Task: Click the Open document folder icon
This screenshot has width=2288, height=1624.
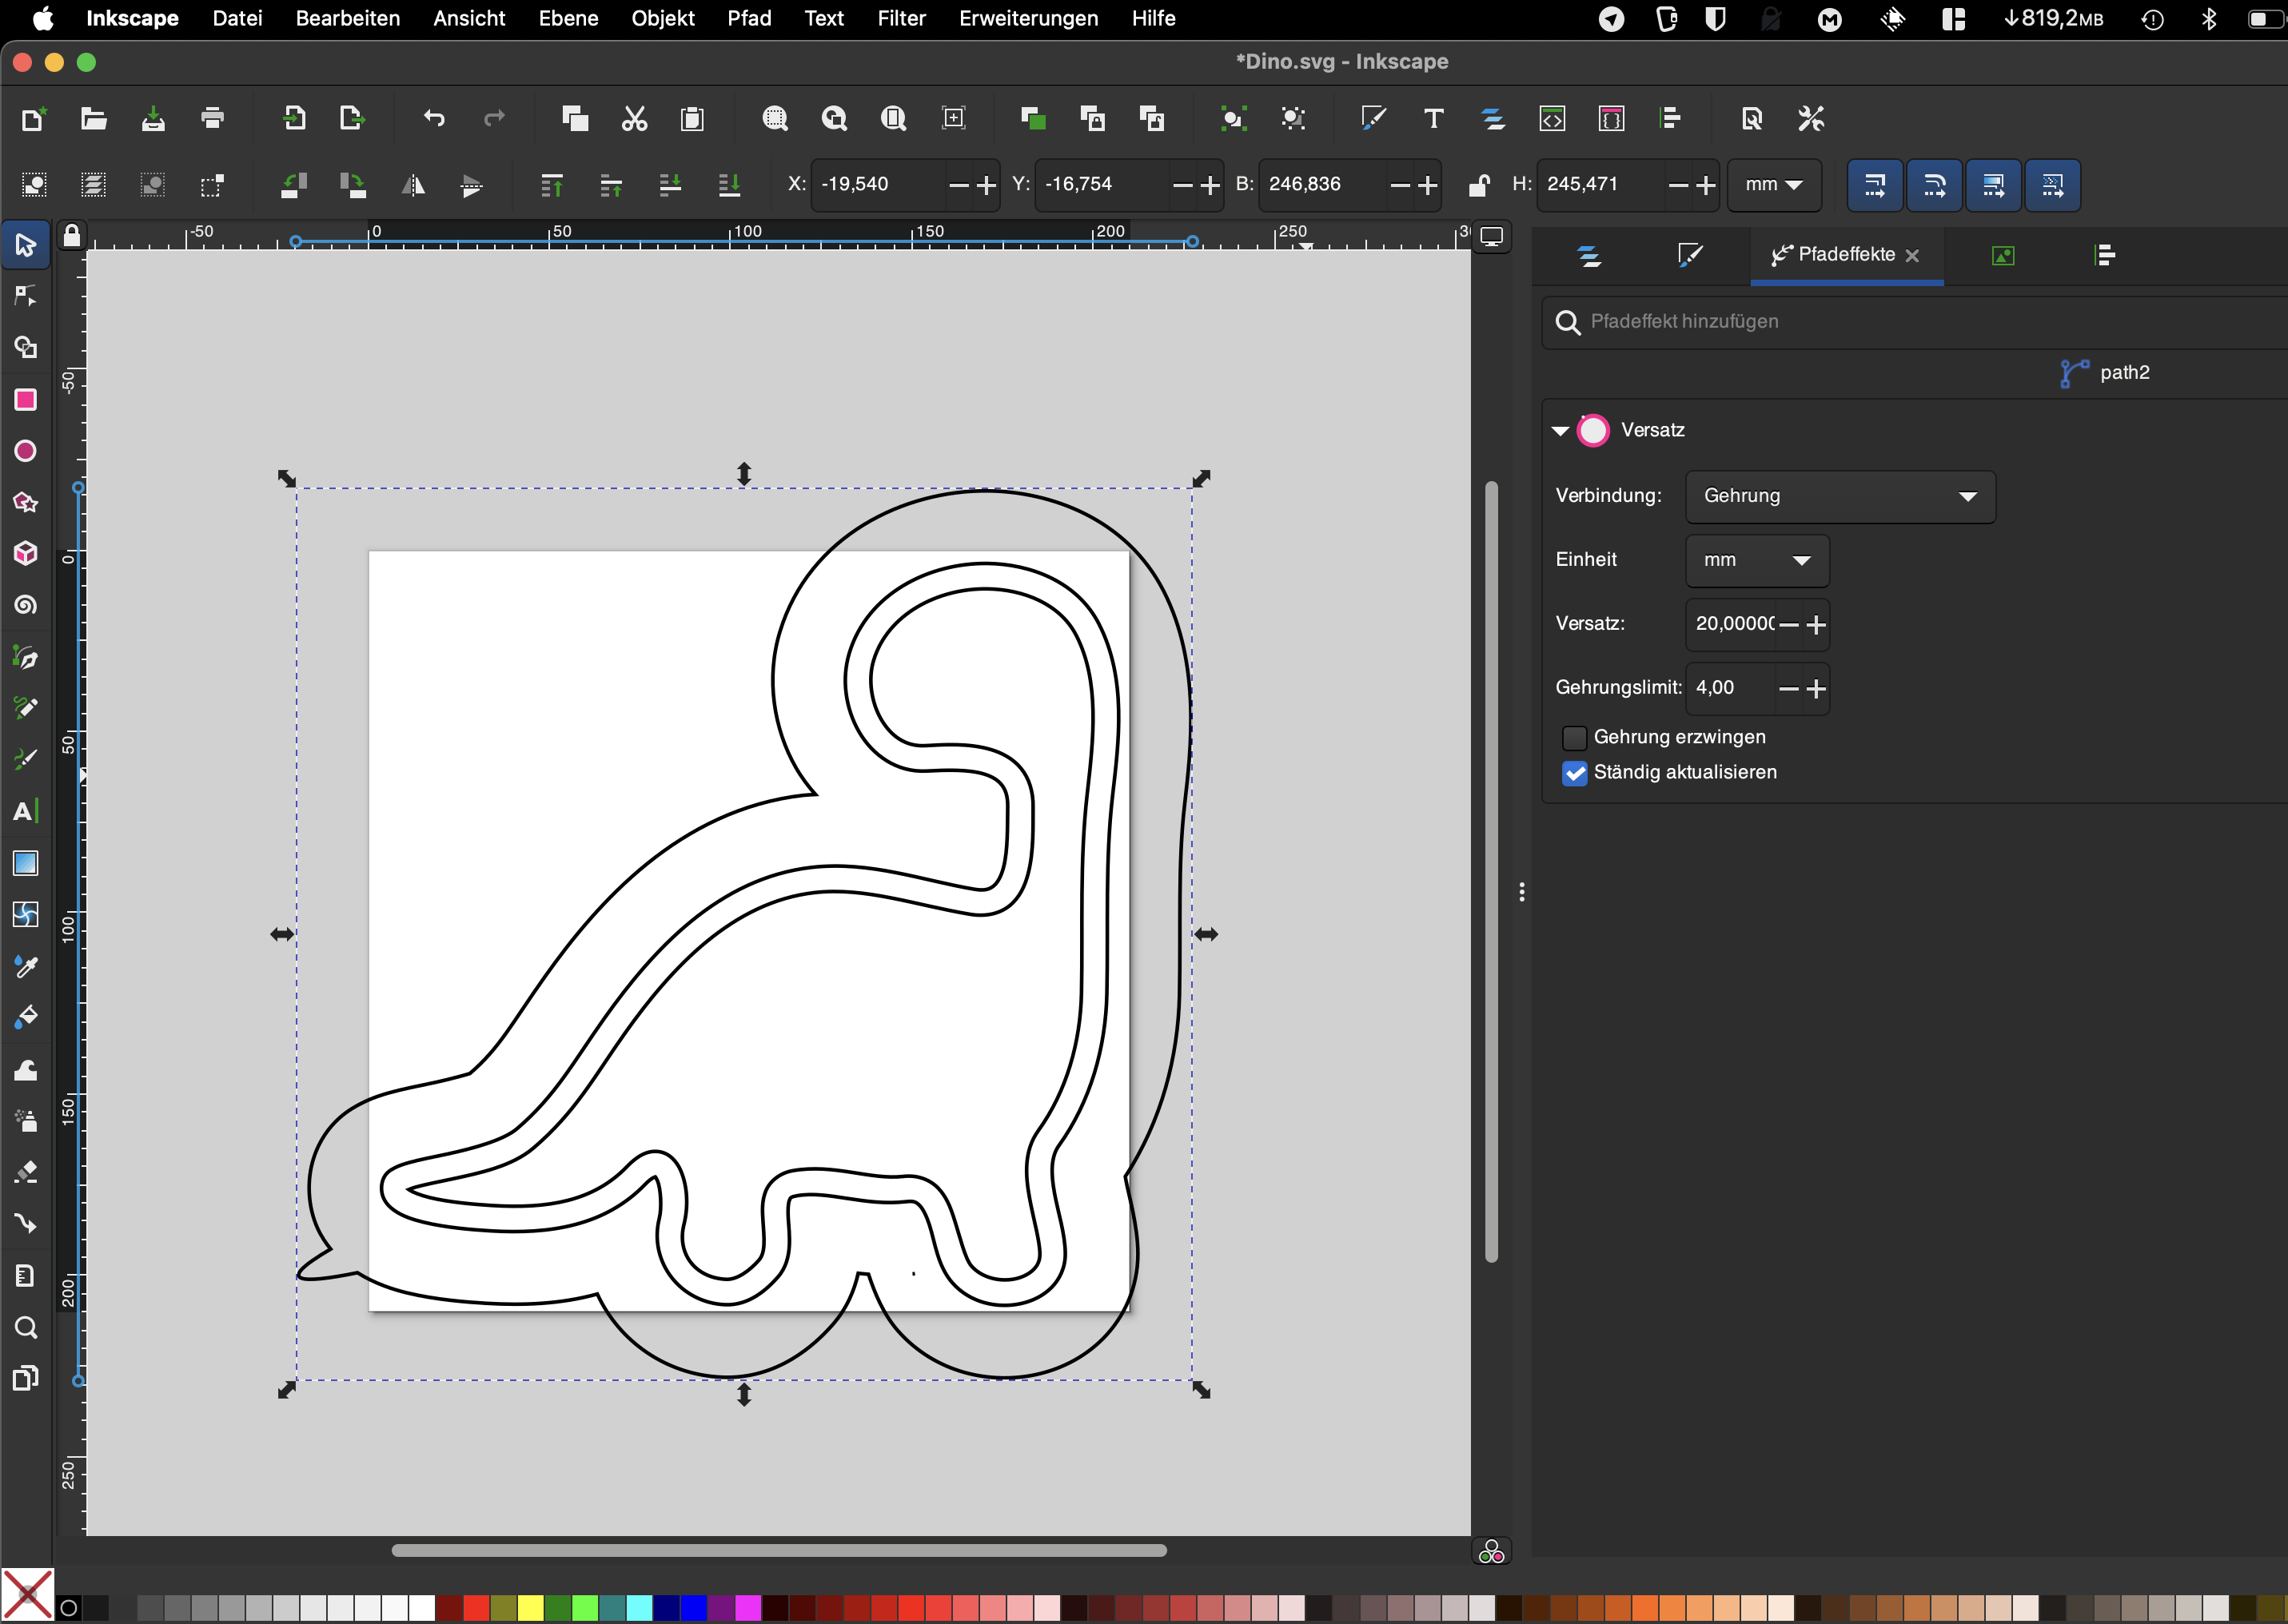Action: click(93, 119)
